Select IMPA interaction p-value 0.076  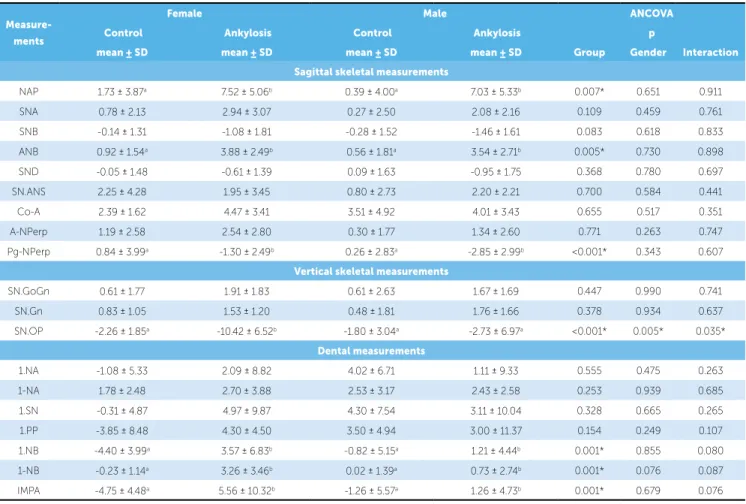(x=710, y=490)
